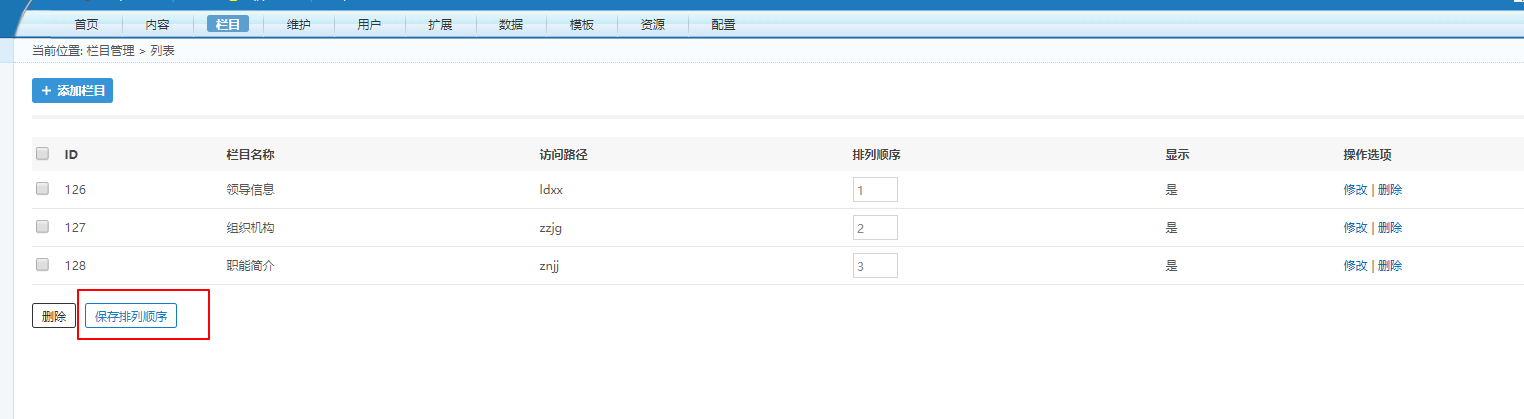Click the 当前位置 breadcrumb text
The image size is (1524, 419).
(x=57, y=50)
